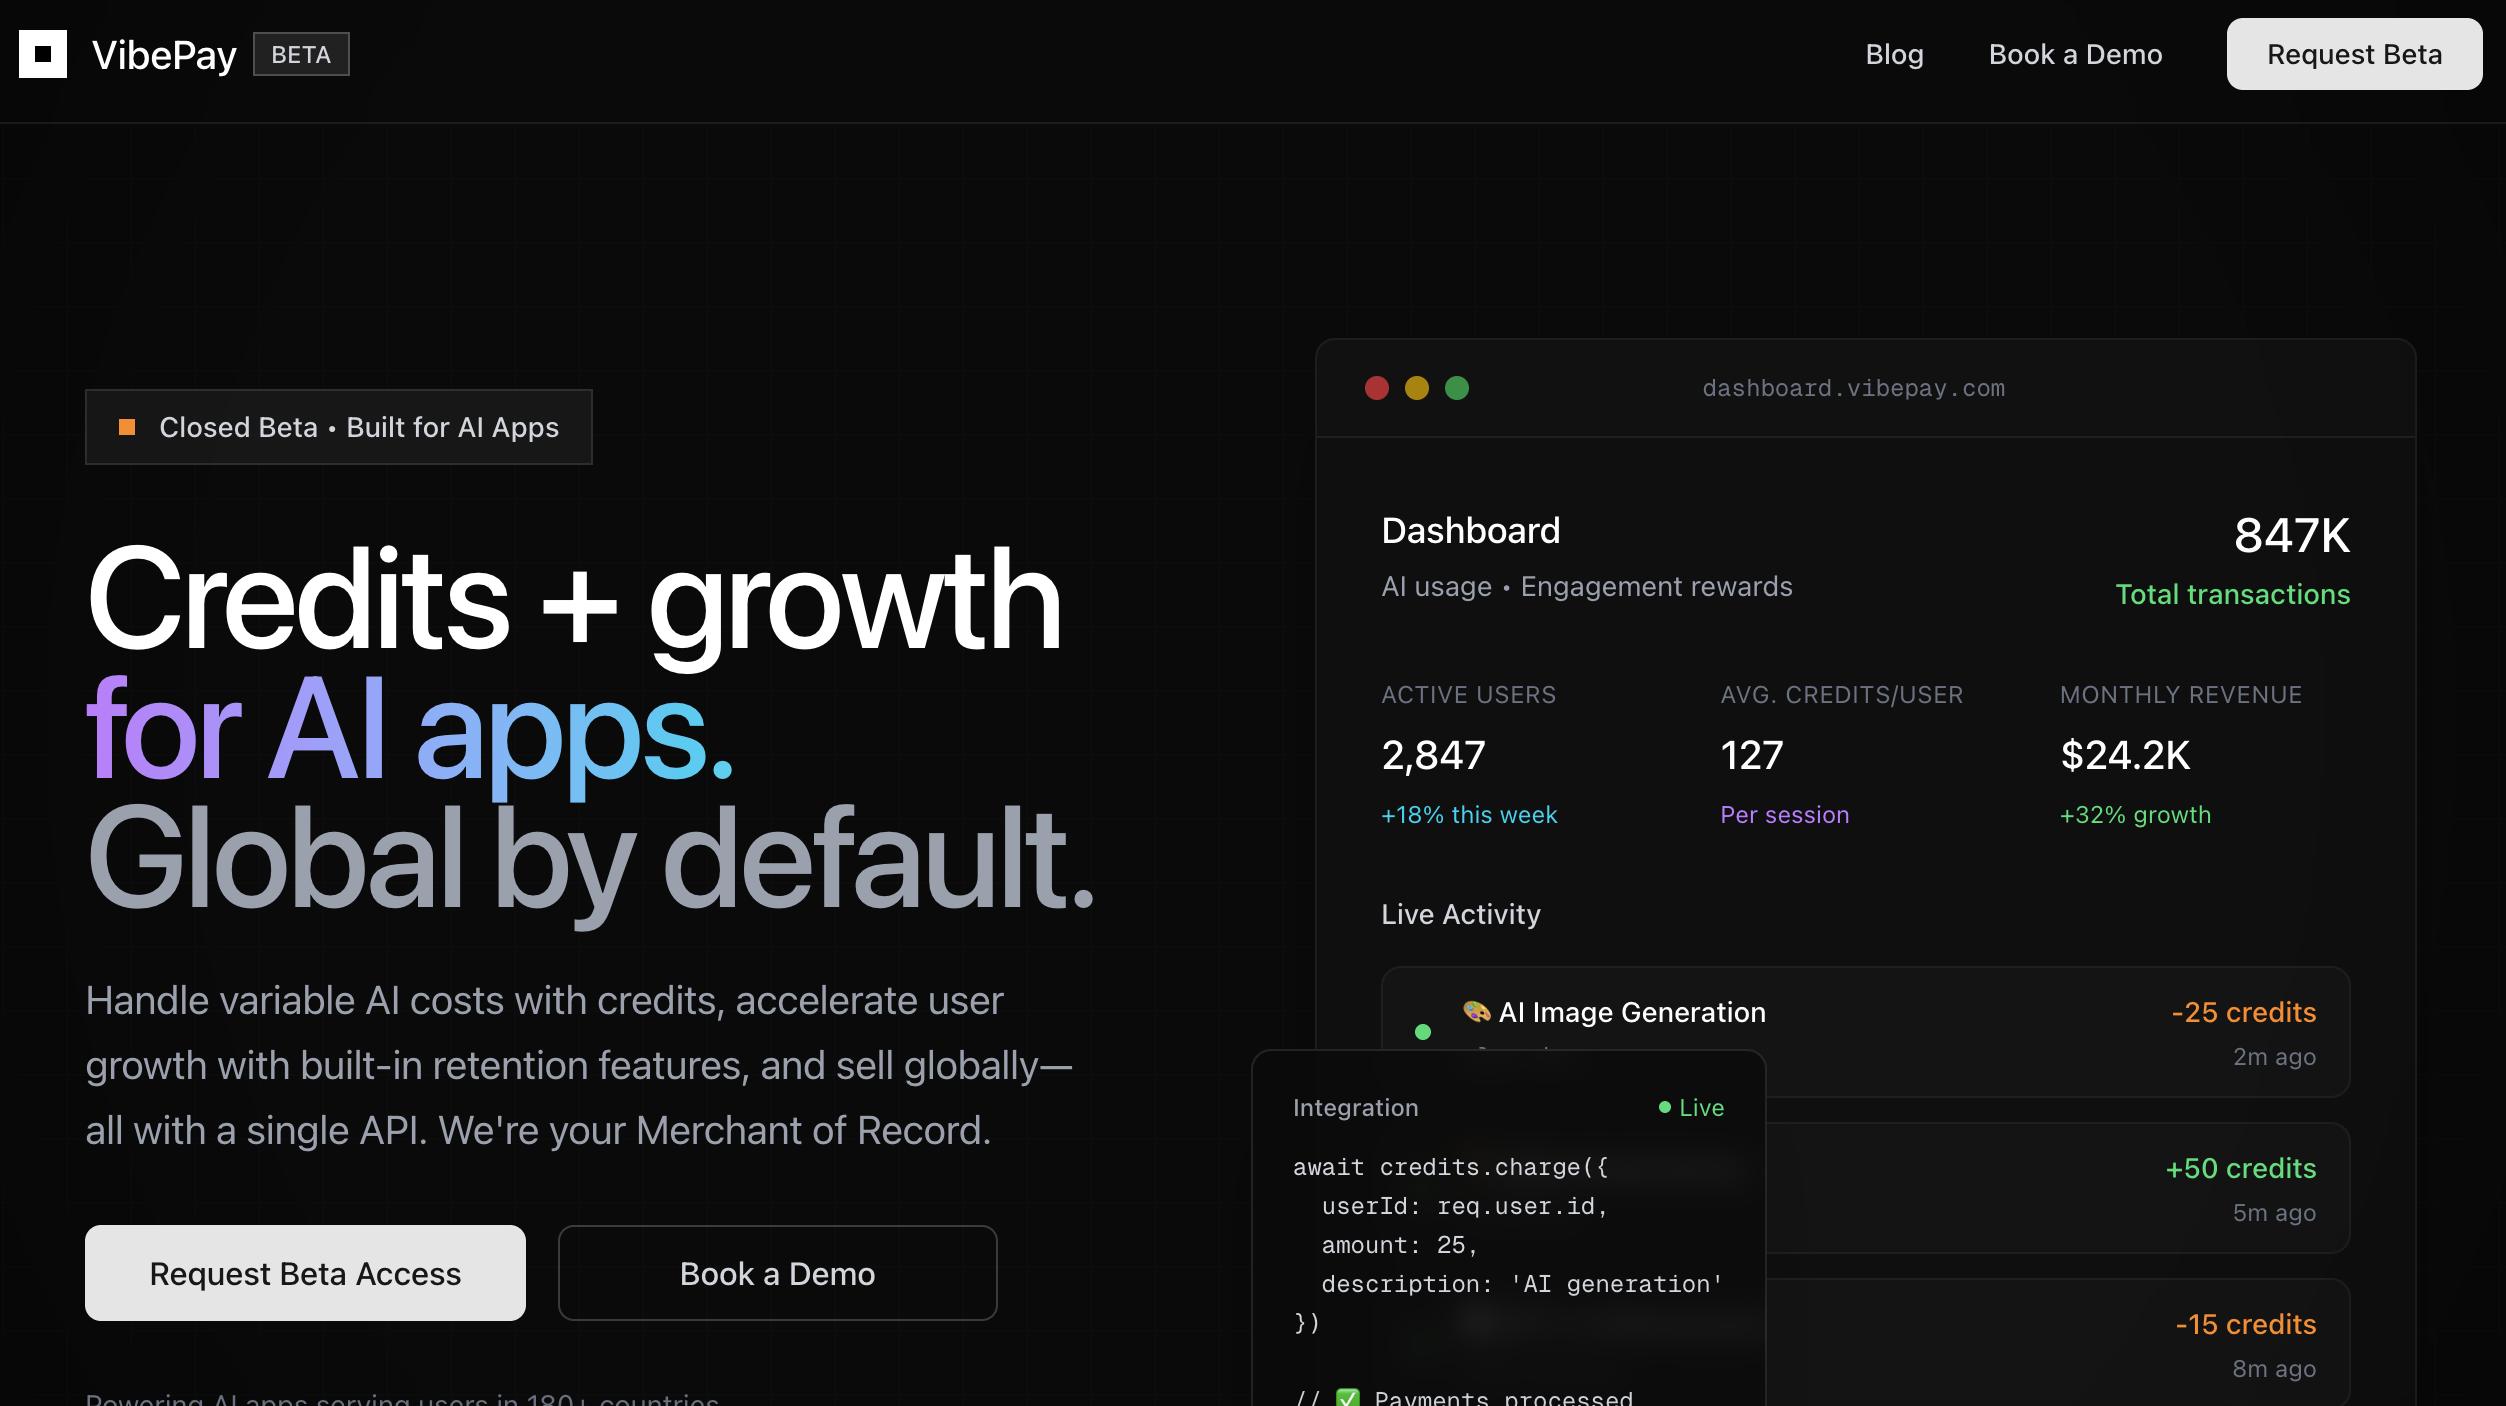Click the VibePay brand name text
Image resolution: width=2506 pixels, height=1406 pixels.
click(x=164, y=54)
